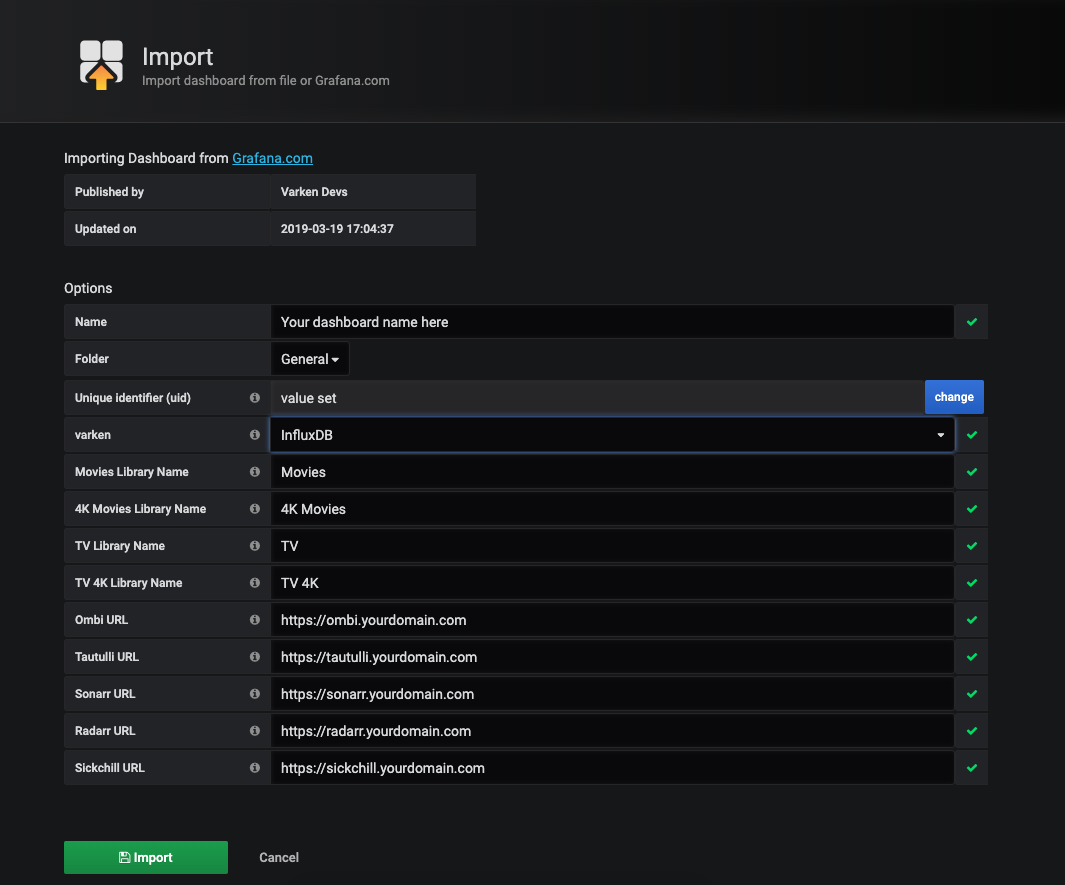The image size is (1065, 885).
Task: Click green checkmark beside Movies field
Action: pos(972,472)
